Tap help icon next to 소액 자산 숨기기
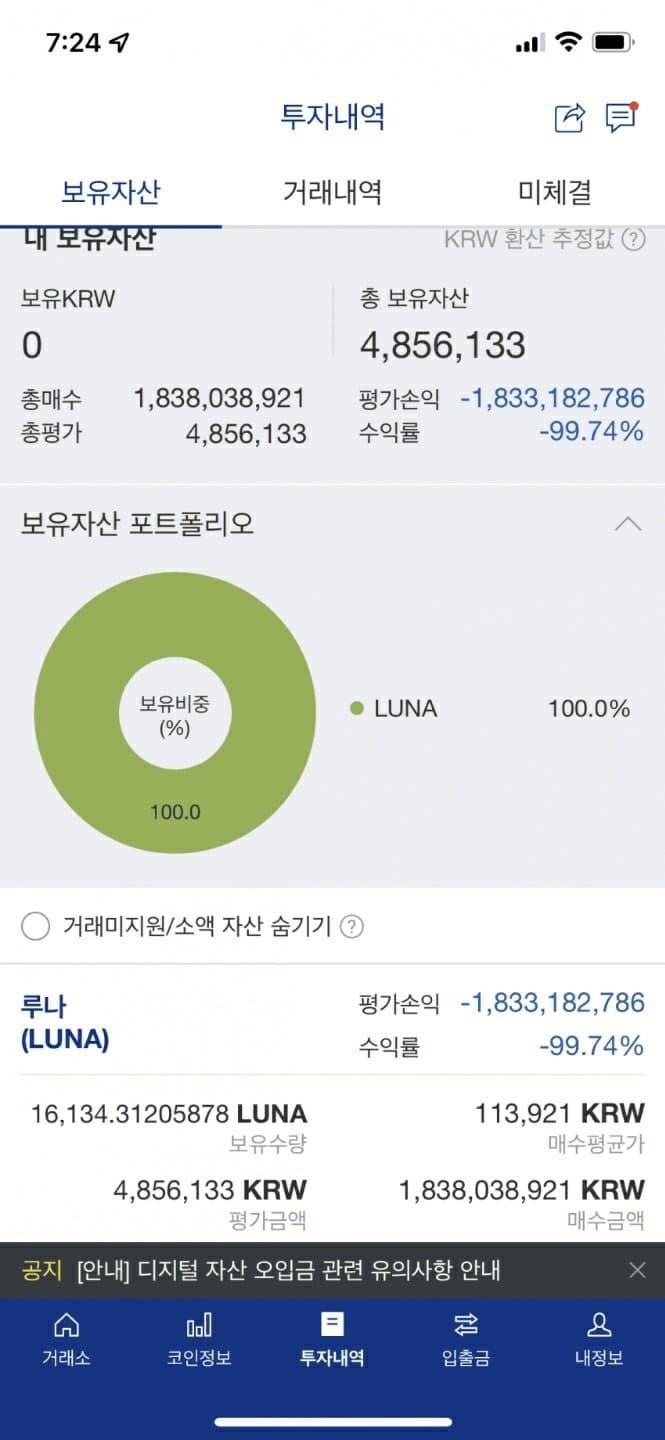This screenshot has width=665, height=1440. click(x=351, y=927)
